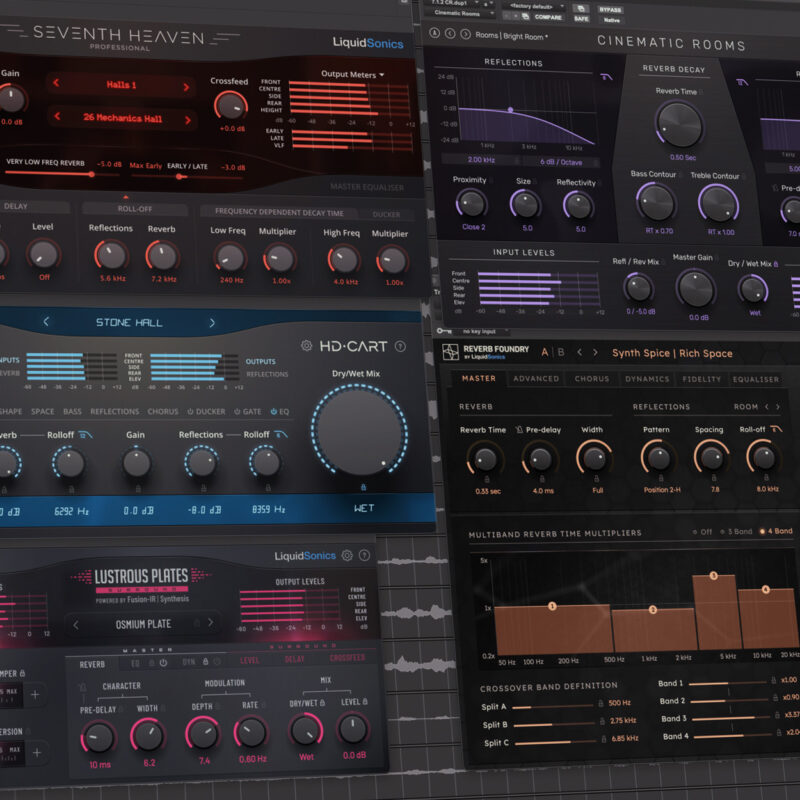Open Output Meters dropdown in Seventh Heaven
This screenshot has height=800, width=800.
coord(353,74)
